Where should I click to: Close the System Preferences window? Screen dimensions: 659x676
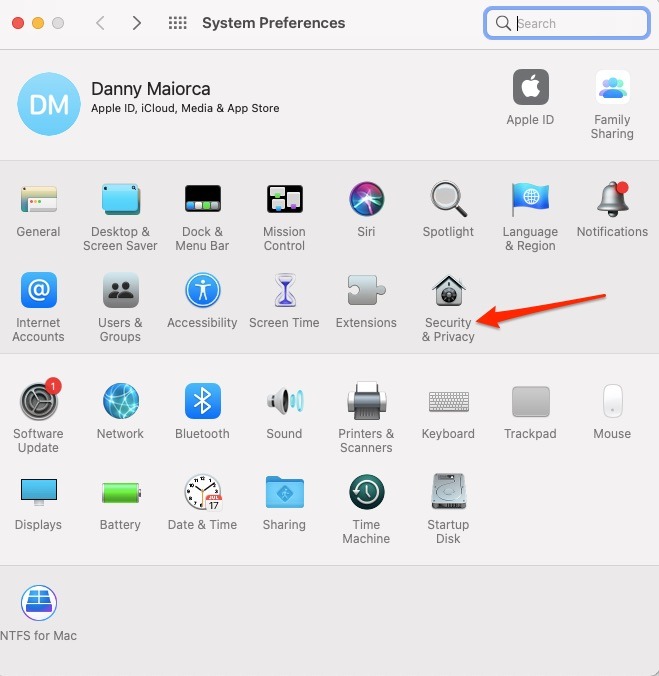18,23
